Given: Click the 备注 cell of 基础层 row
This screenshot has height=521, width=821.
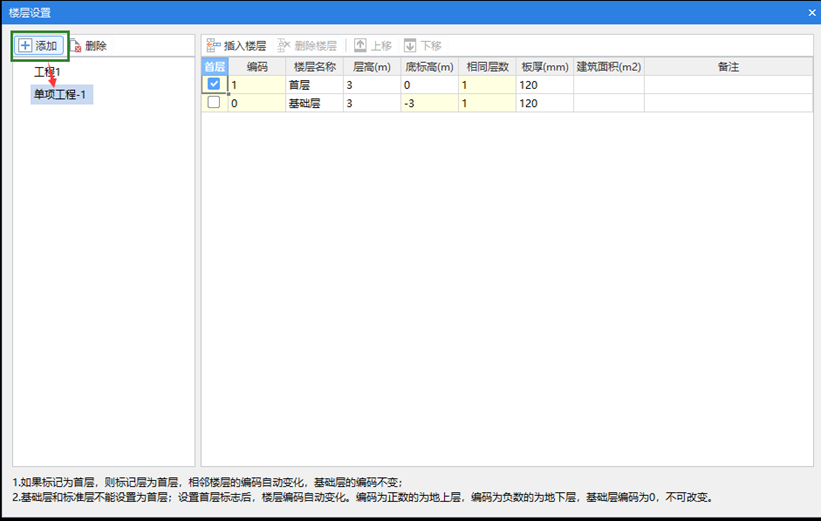Looking at the screenshot, I should (727, 102).
